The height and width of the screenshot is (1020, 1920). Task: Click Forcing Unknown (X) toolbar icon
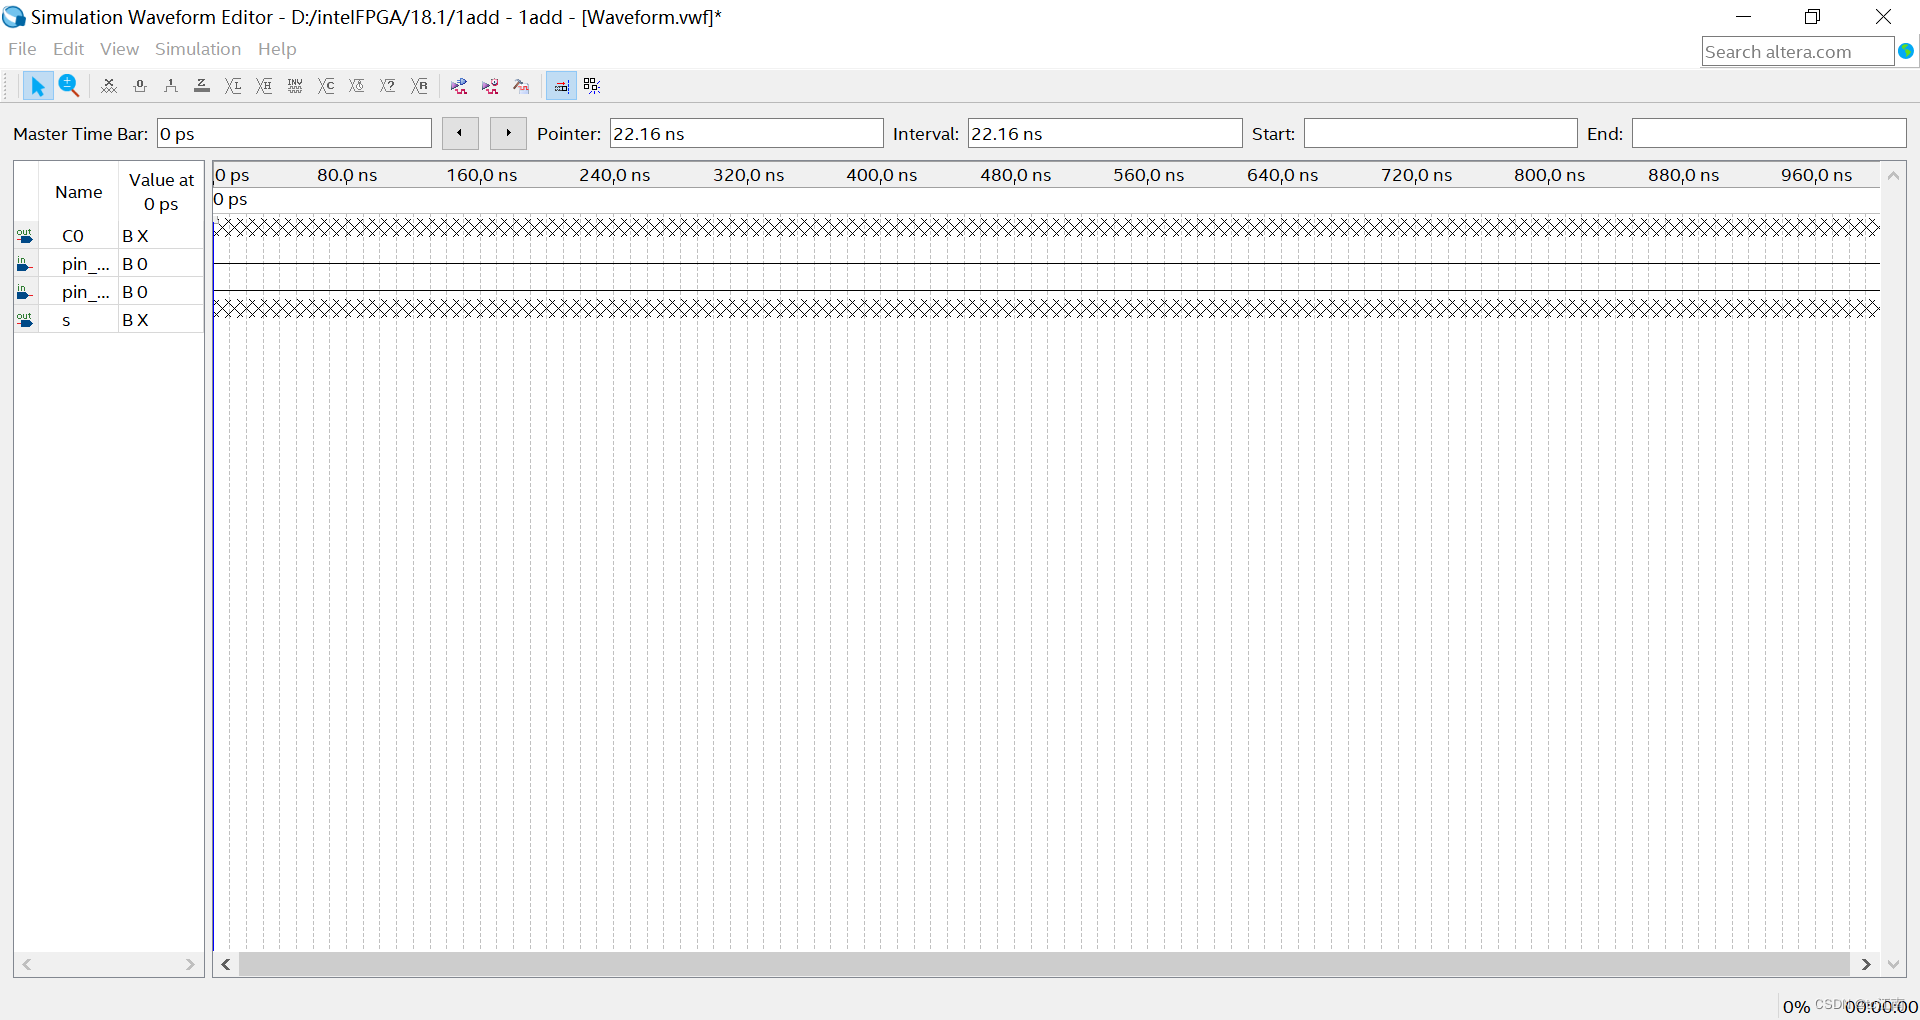coord(109,86)
